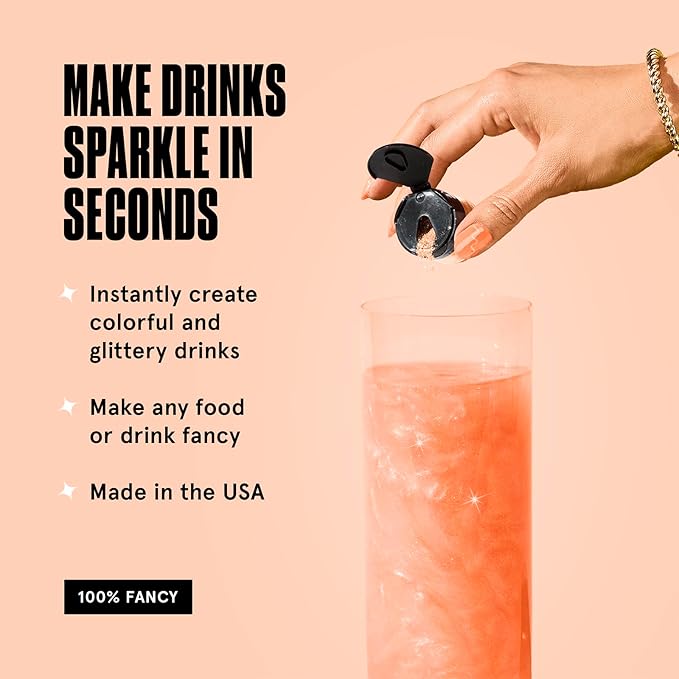The image size is (679, 679).
Task: Click the large sparkle star inside the drink
Action: [x=475, y=500]
